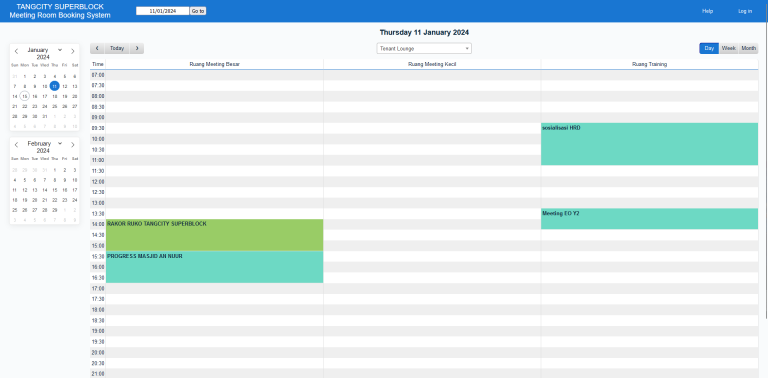Click the Go to button
Image resolution: width=768 pixels, height=378 pixels.
tap(198, 11)
